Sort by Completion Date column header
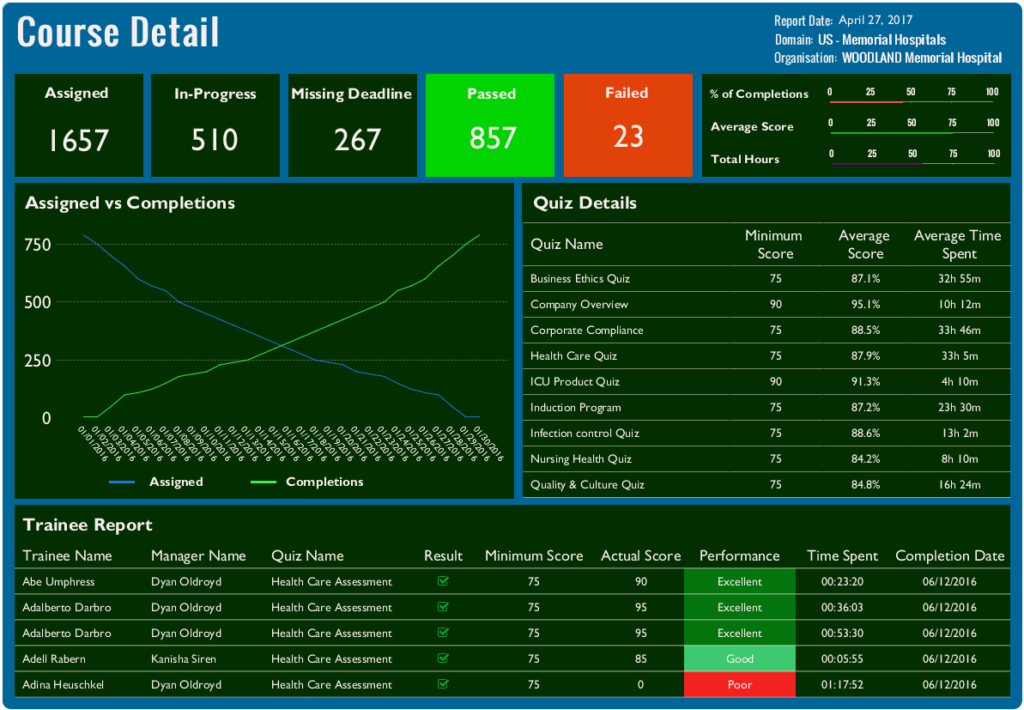Image resolution: width=1024 pixels, height=710 pixels. 949,556
